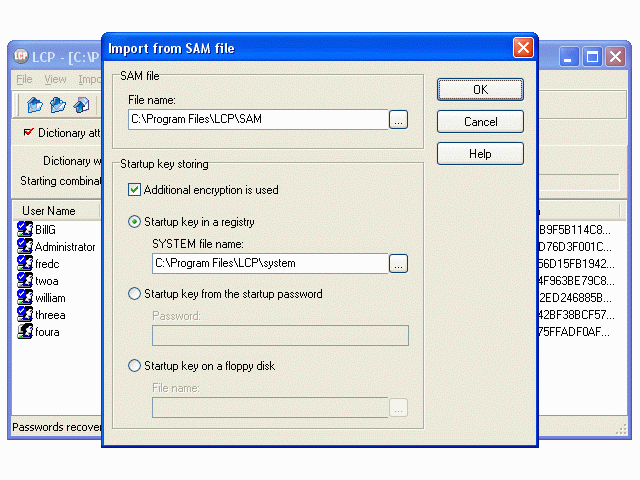Select fredc user icon in the list

pyautogui.click(x=25, y=263)
